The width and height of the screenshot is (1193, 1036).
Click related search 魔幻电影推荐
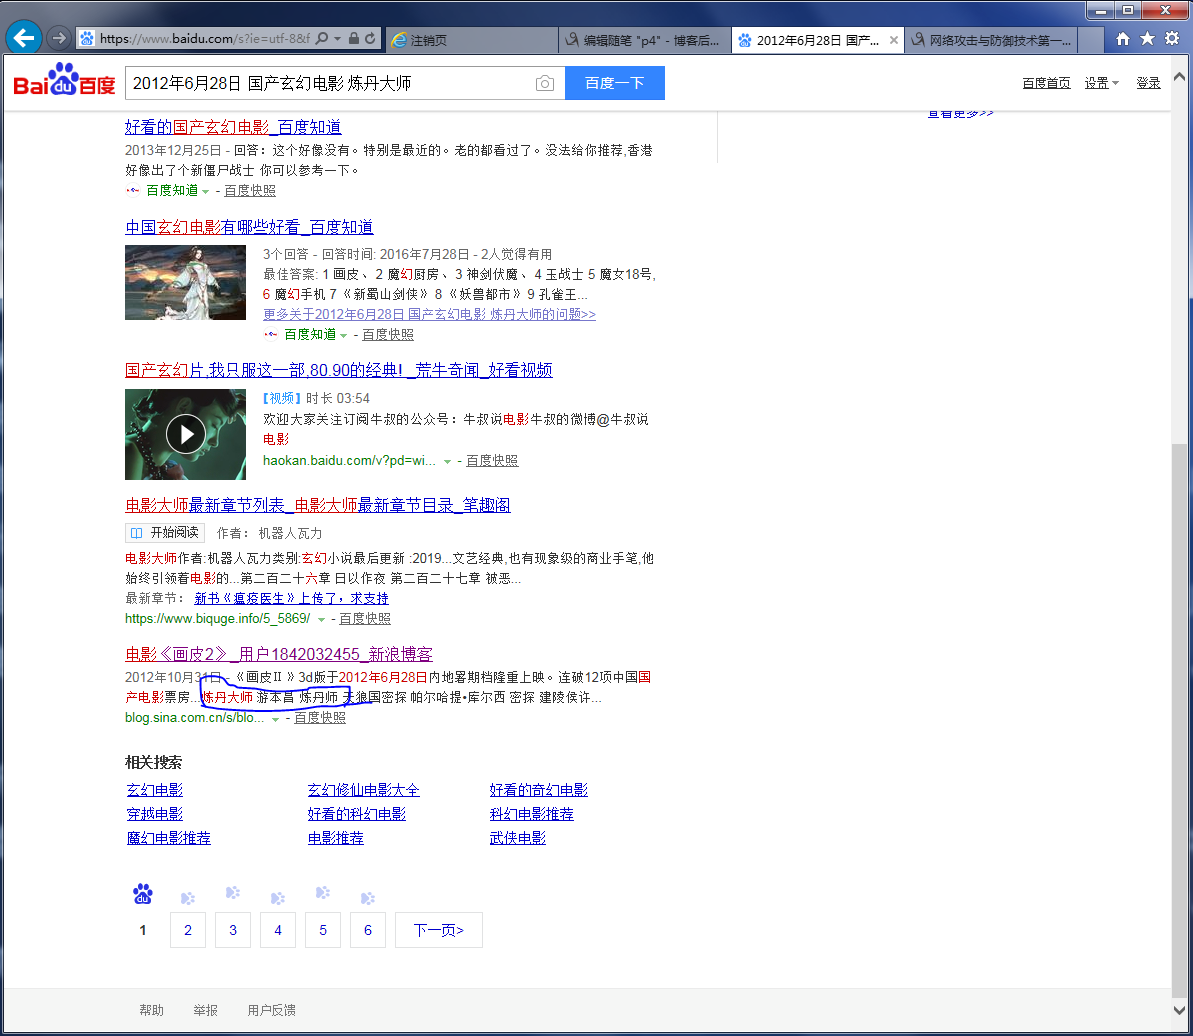168,837
